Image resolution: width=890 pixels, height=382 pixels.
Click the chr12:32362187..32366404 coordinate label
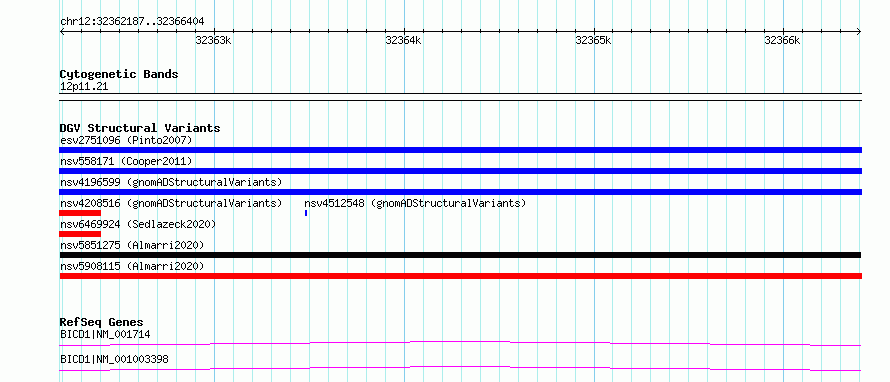coord(132,22)
